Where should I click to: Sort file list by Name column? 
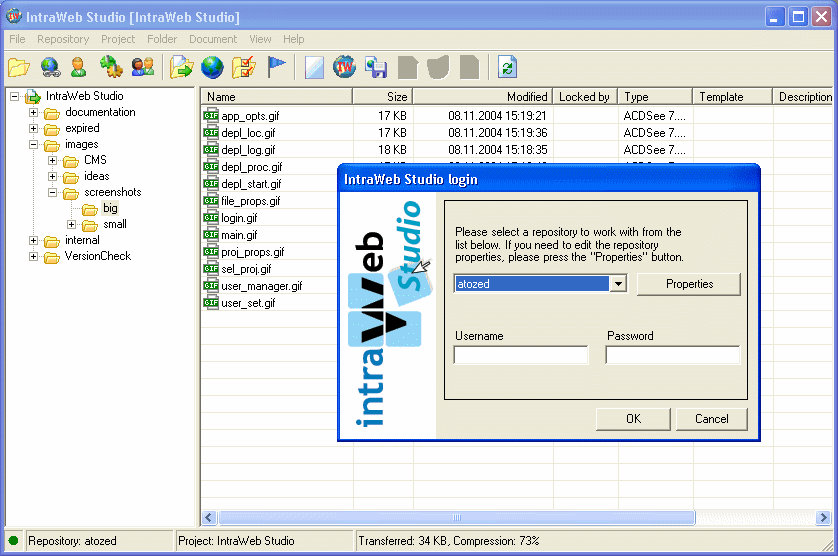277,97
